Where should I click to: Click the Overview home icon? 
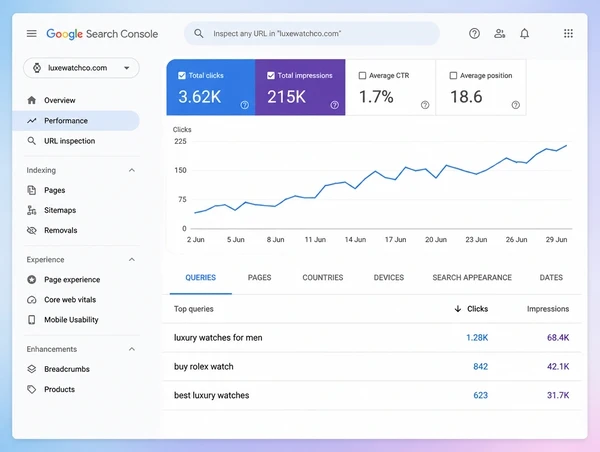point(32,100)
